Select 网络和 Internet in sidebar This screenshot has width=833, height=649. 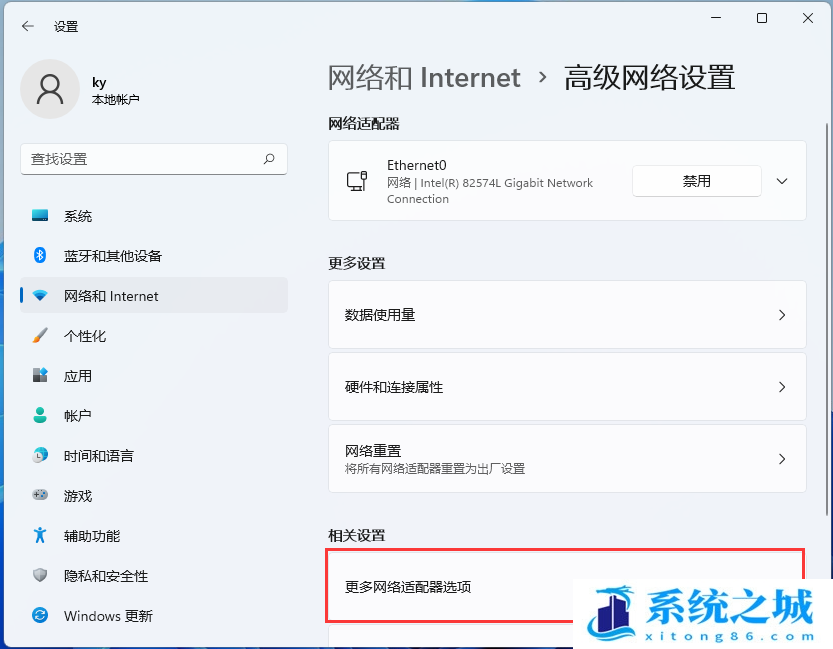111,296
